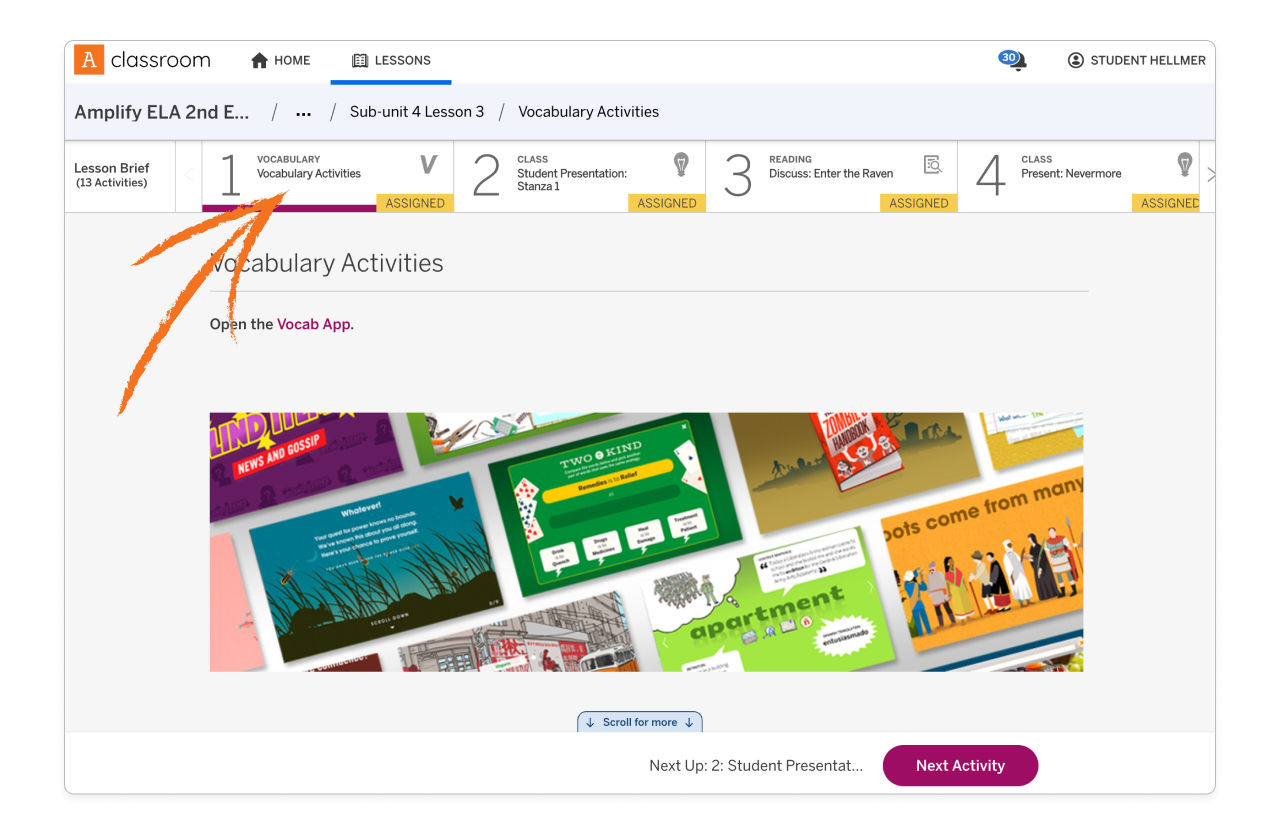1280x836 pixels.
Task: Click the Next Activity button
Action: pyautogui.click(x=960, y=765)
